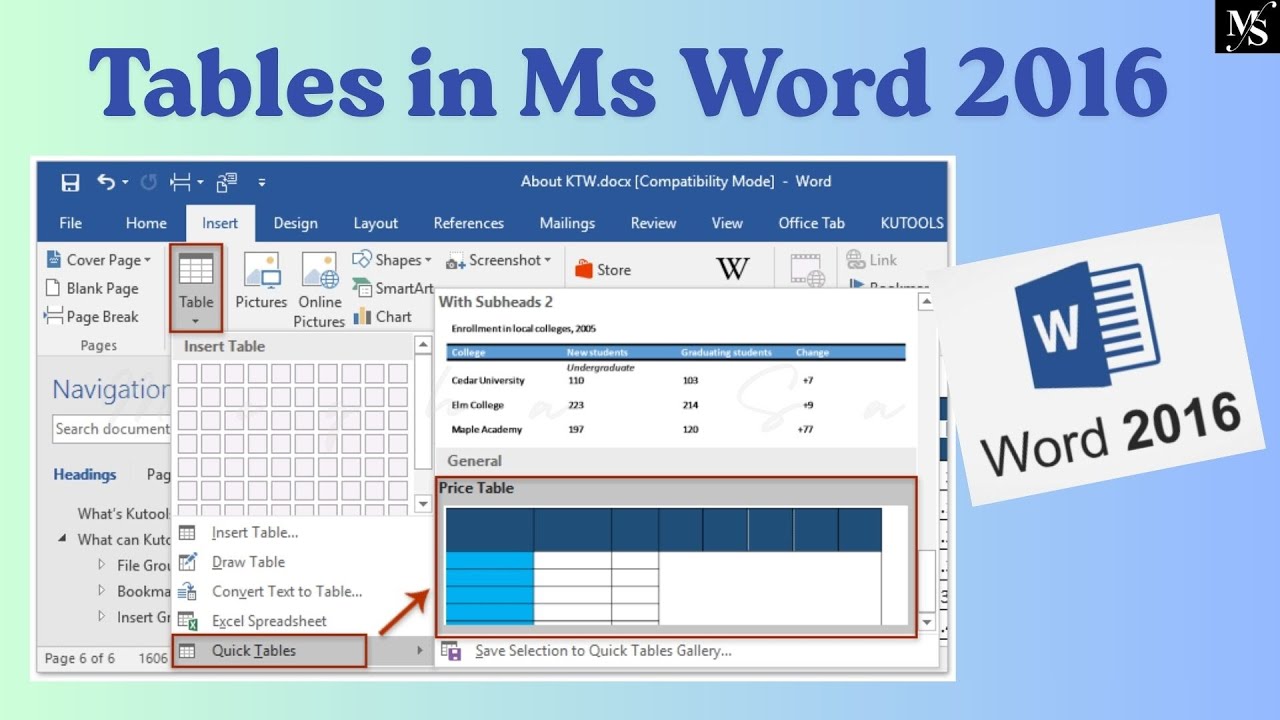This screenshot has height=720, width=1280.
Task: Select the Insert ribbon tab
Action: 220,223
